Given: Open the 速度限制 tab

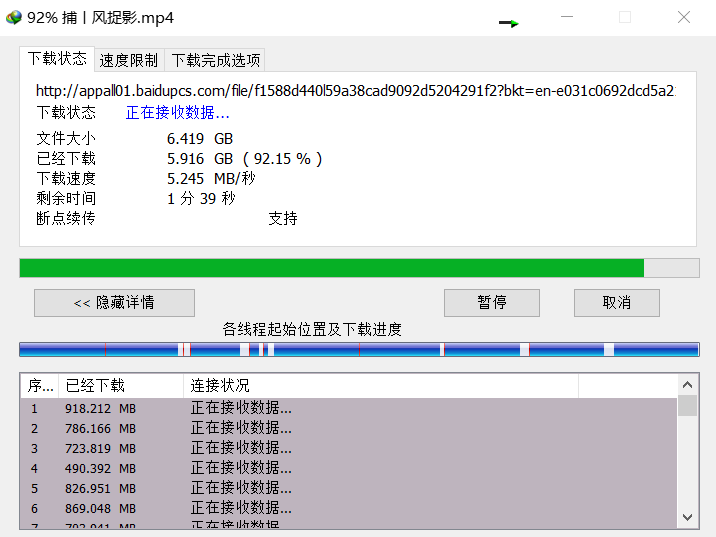Looking at the screenshot, I should pos(129,60).
